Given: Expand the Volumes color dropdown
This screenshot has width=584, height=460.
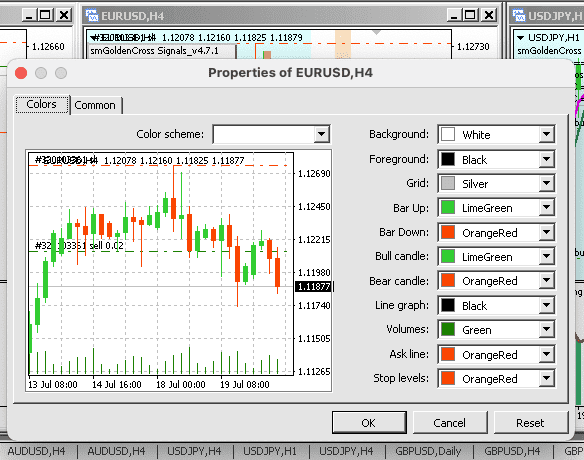Looking at the screenshot, I should click(x=546, y=330).
